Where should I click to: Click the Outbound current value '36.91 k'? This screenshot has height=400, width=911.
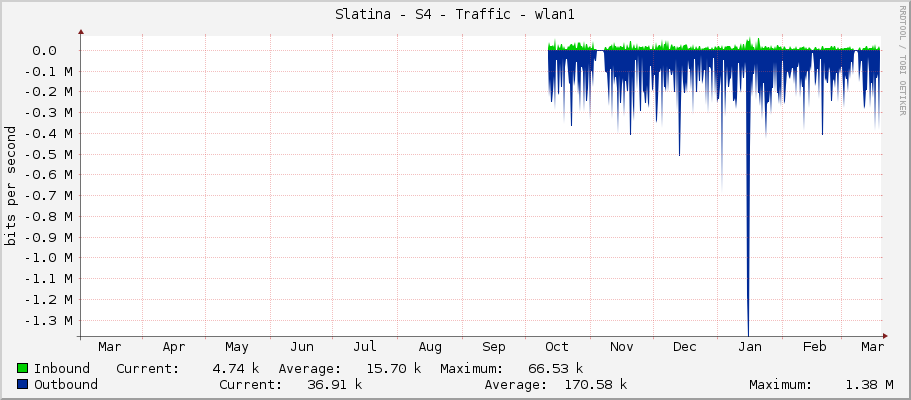pyautogui.click(x=334, y=384)
